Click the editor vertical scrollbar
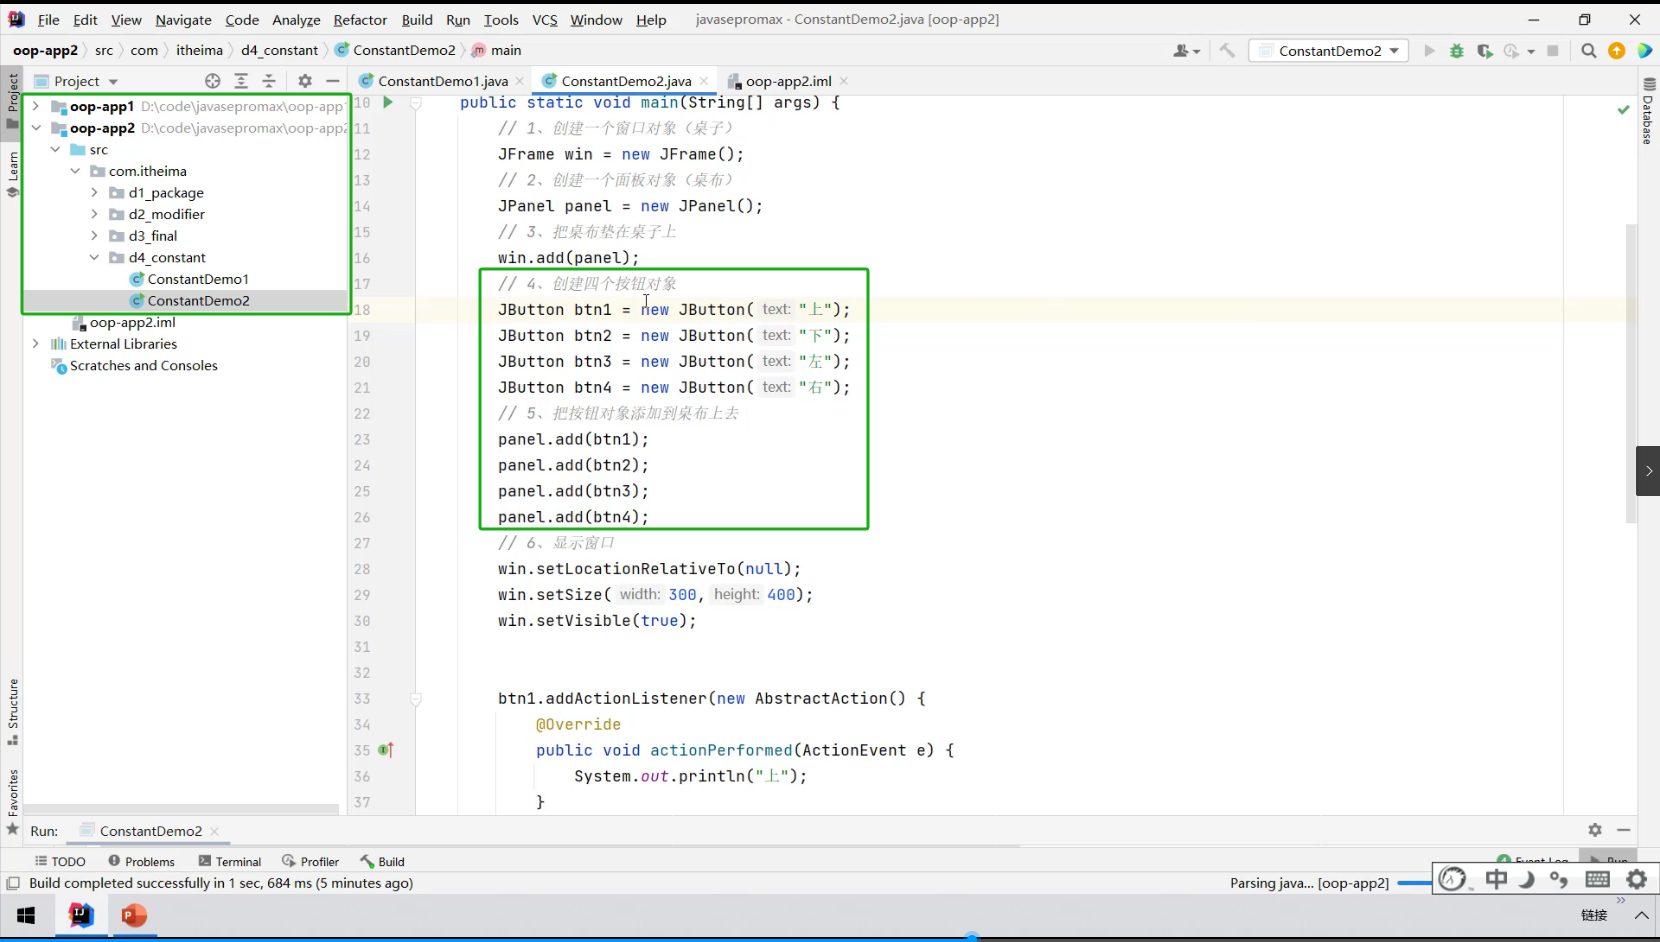Image resolution: width=1660 pixels, height=942 pixels. (x=1631, y=372)
